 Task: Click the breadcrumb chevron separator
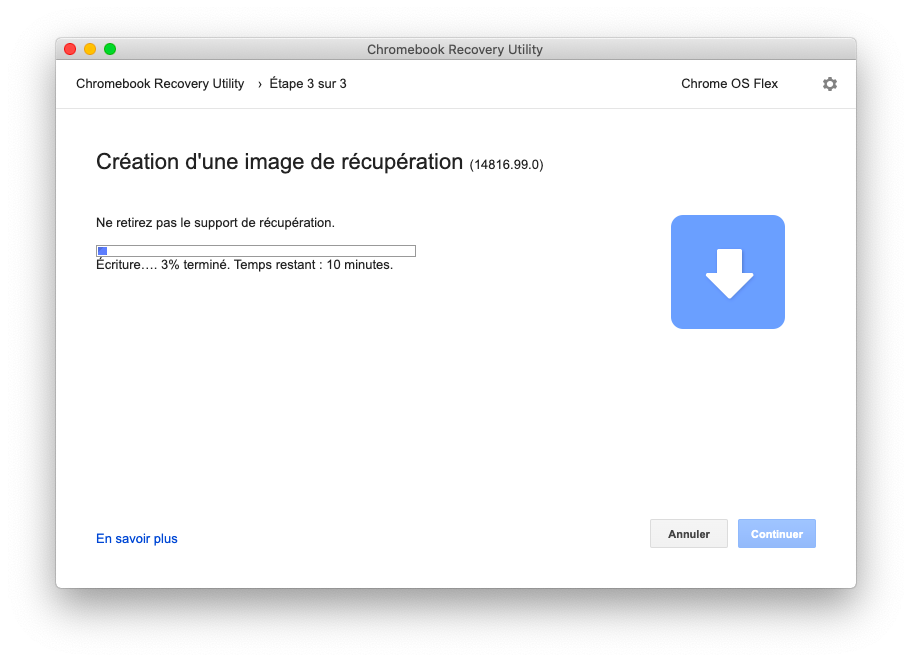[259, 84]
